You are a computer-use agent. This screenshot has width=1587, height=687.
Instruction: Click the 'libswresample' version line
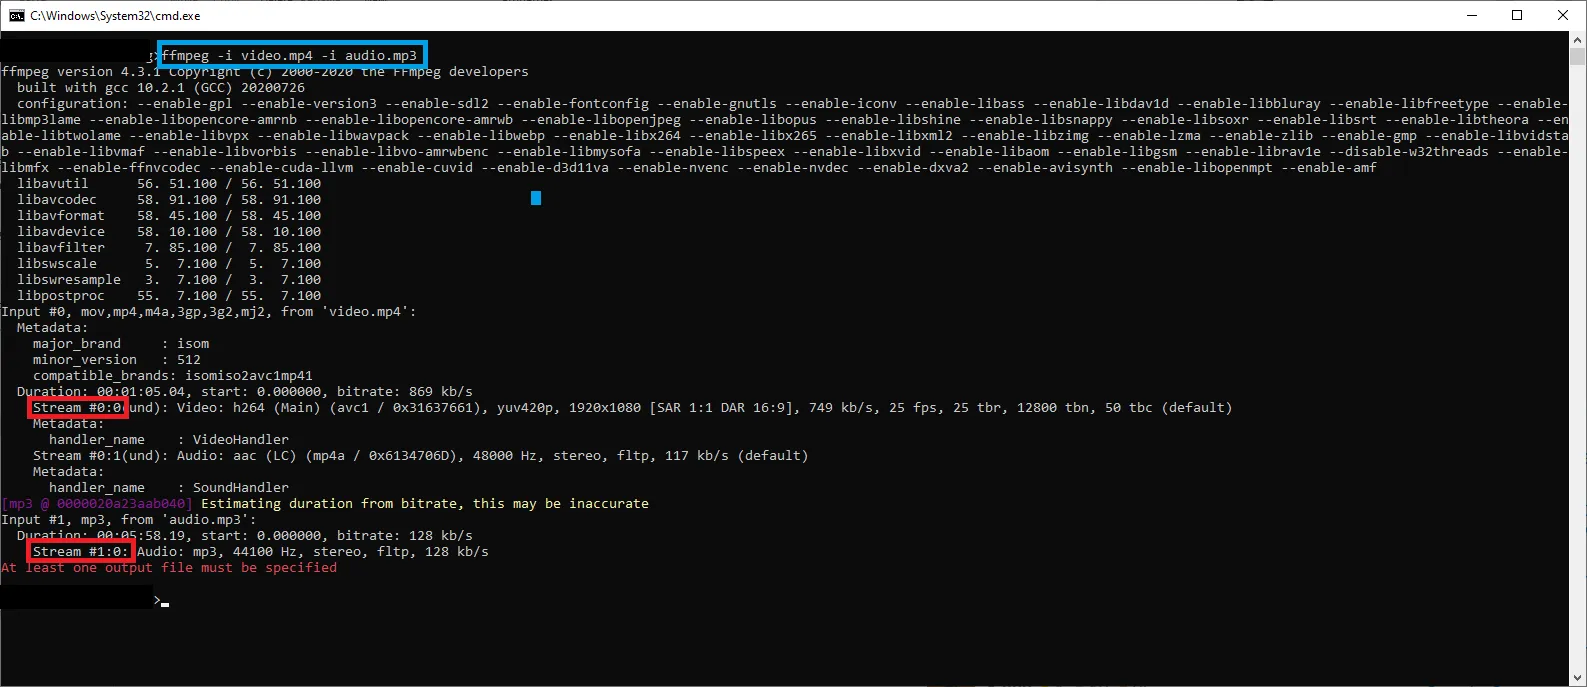[x=169, y=279]
